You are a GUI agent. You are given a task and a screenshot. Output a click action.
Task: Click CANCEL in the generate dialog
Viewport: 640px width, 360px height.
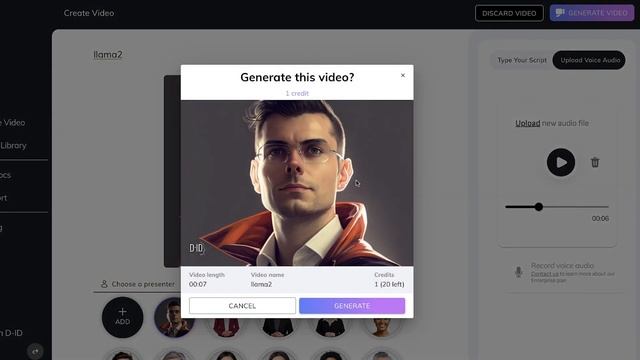click(x=242, y=306)
